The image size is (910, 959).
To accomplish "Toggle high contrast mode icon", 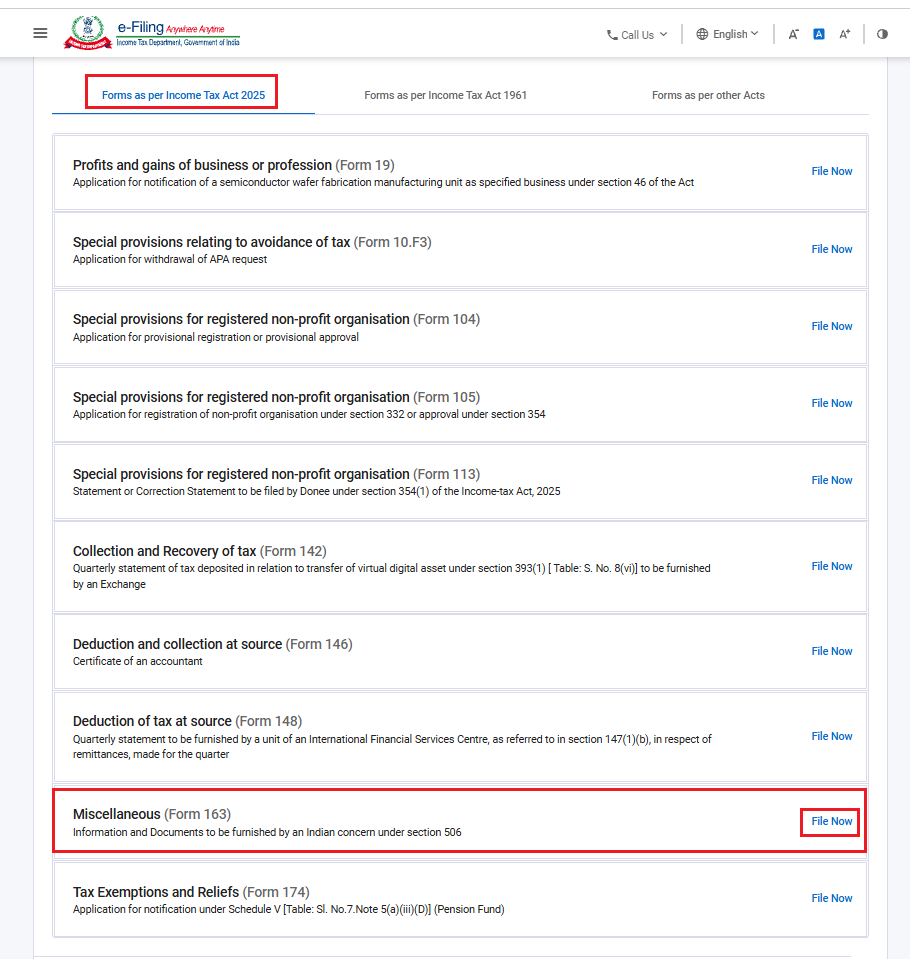I will coord(882,34).
